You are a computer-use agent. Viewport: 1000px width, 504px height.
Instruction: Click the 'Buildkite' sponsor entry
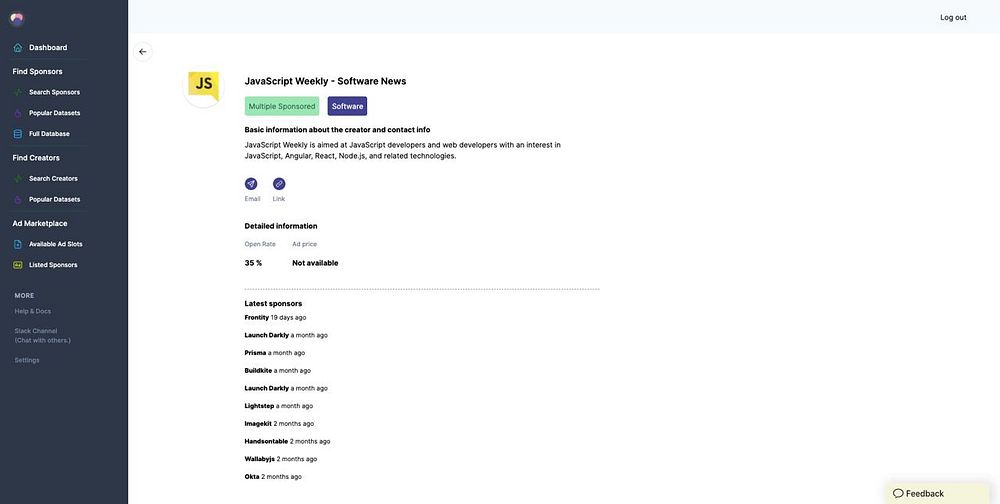pos(278,371)
